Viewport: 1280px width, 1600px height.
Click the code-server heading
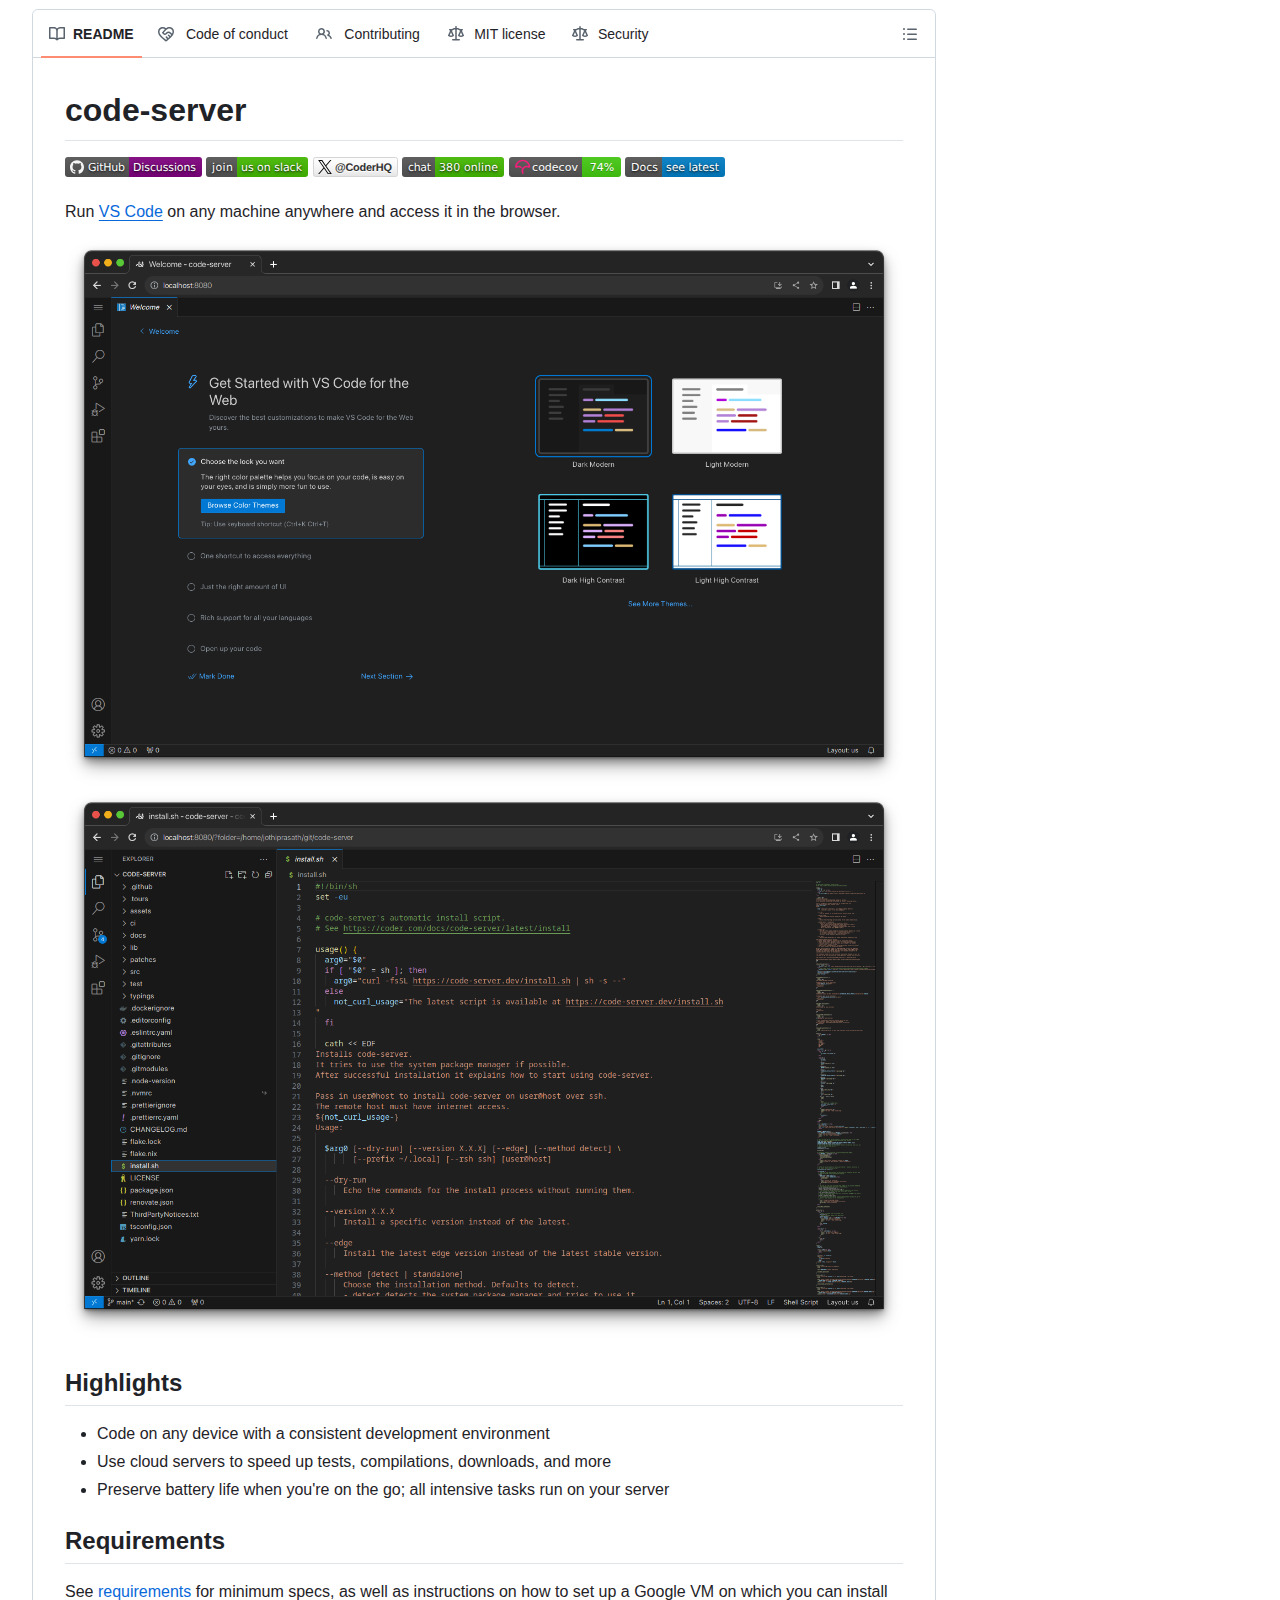click(x=155, y=110)
